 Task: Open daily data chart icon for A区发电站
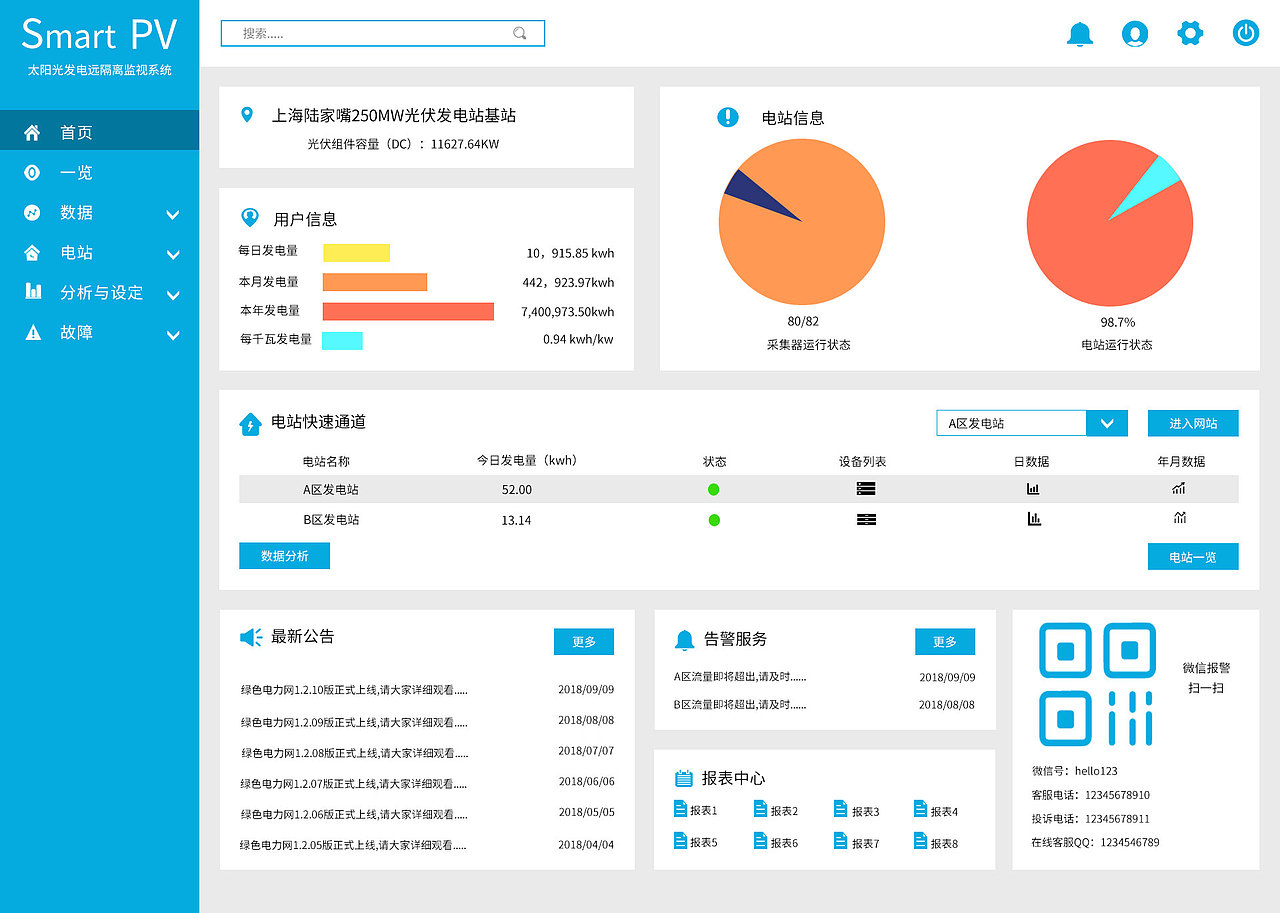pos(1033,489)
